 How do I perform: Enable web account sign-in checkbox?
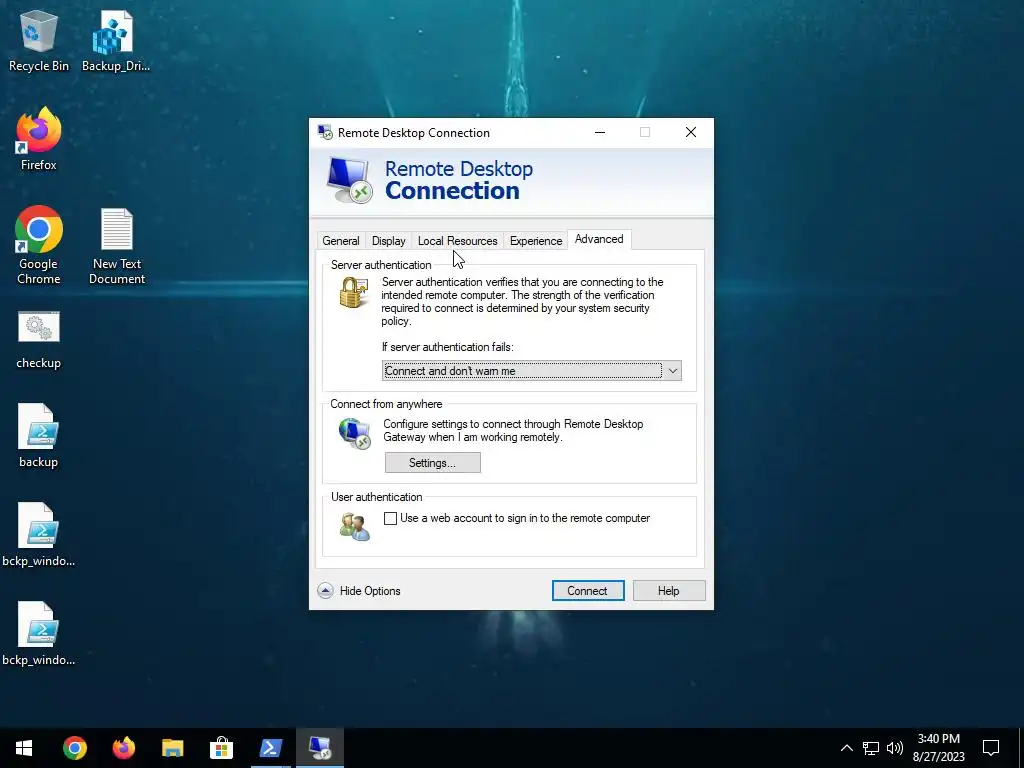391,519
